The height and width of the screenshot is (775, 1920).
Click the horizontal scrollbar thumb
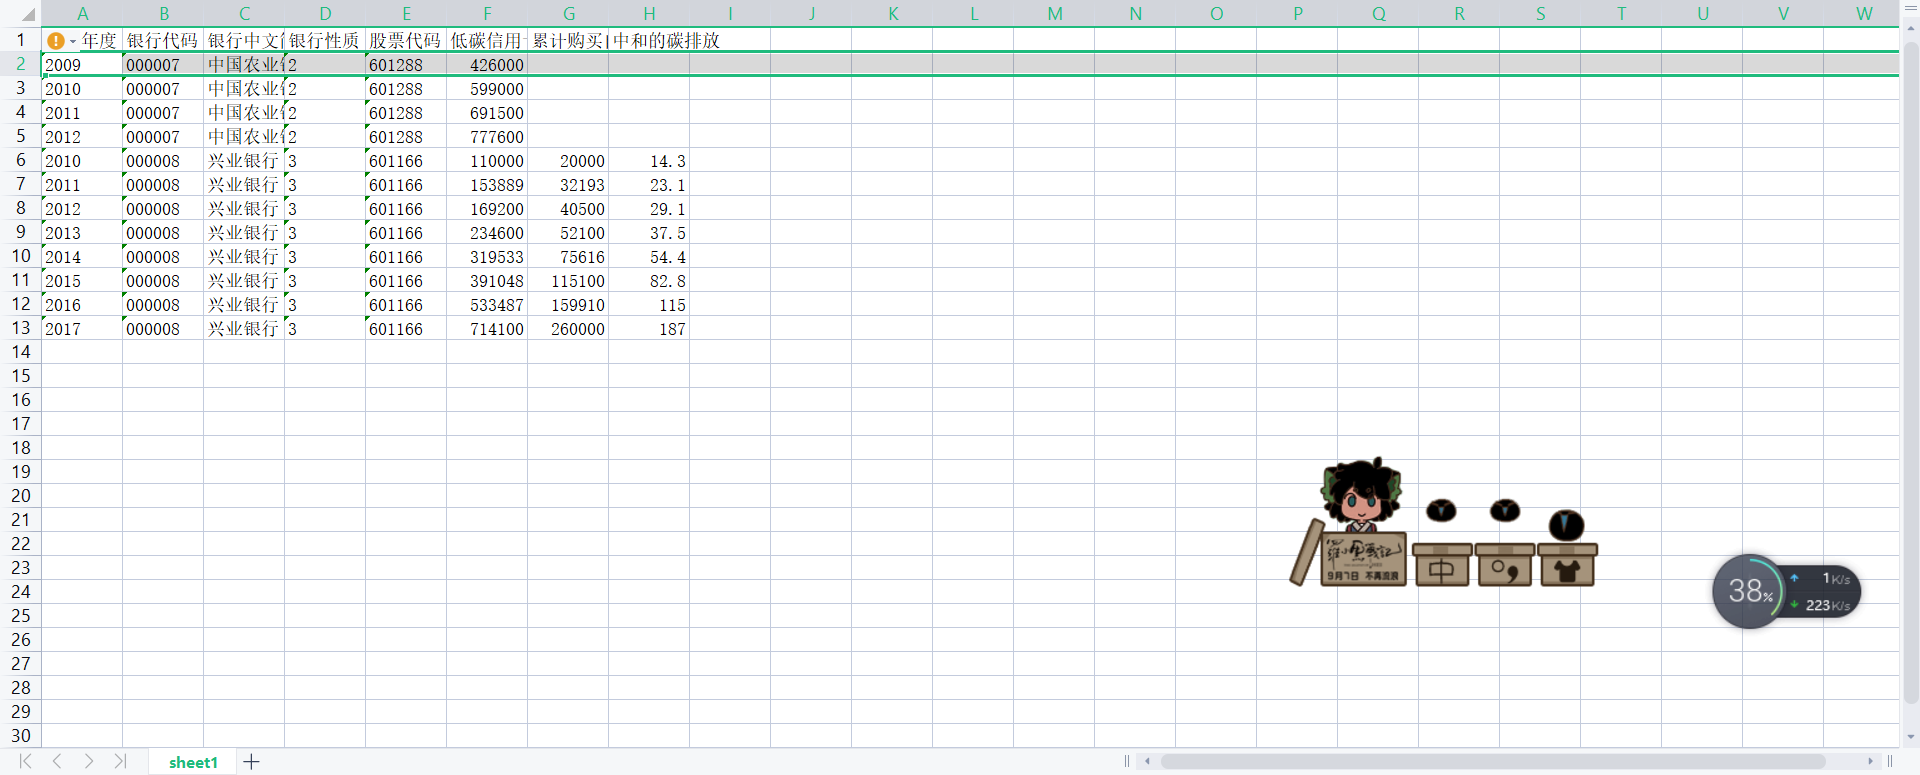(1492, 762)
